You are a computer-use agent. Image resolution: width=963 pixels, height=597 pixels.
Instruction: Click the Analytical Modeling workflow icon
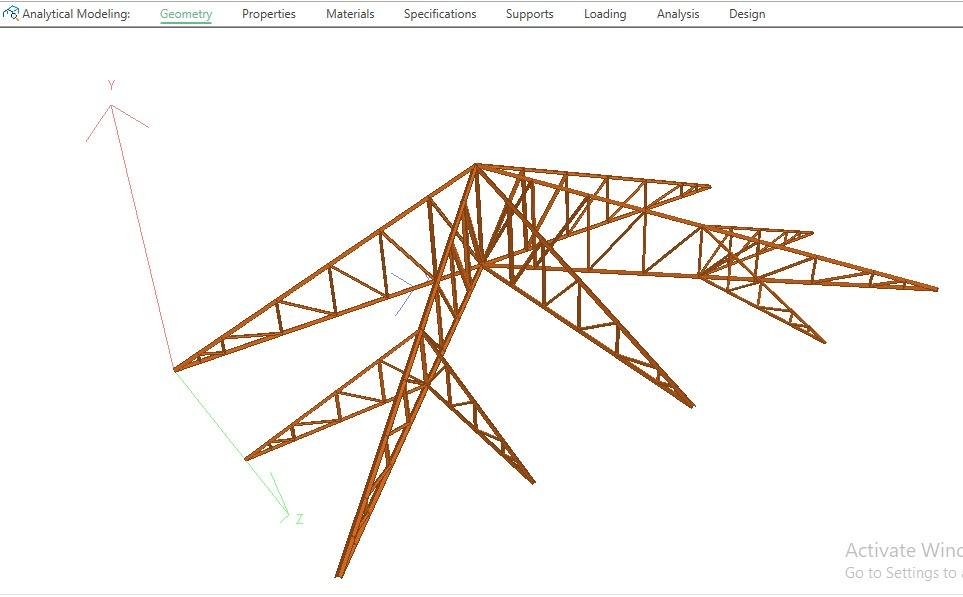10,13
